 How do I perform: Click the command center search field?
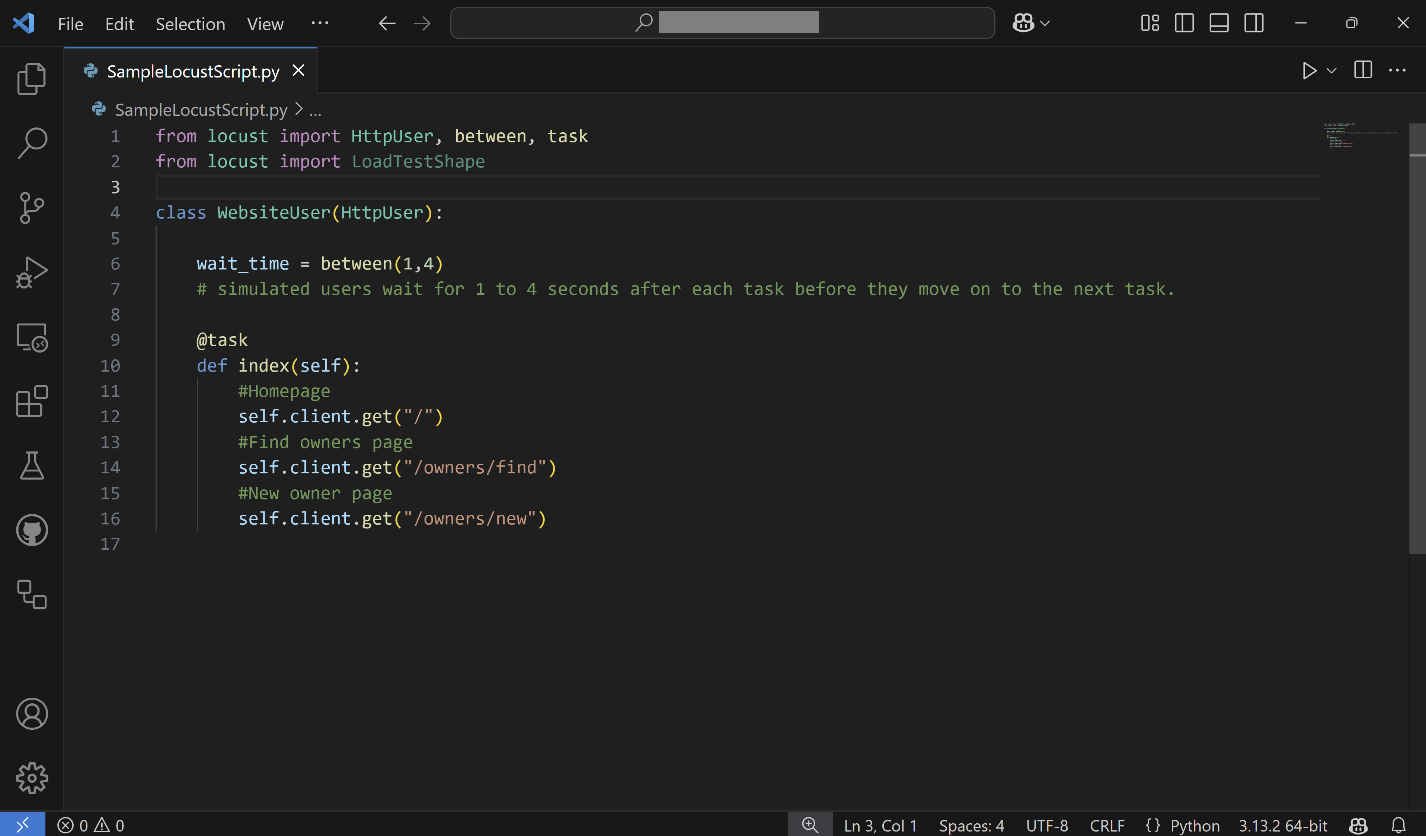722,23
